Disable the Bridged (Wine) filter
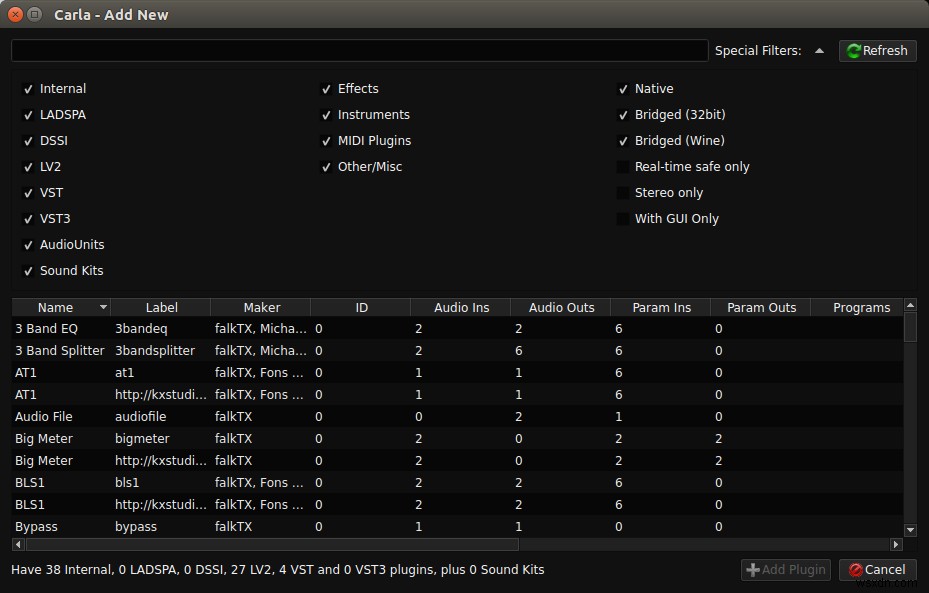Viewport: 929px width, 593px height. (623, 140)
